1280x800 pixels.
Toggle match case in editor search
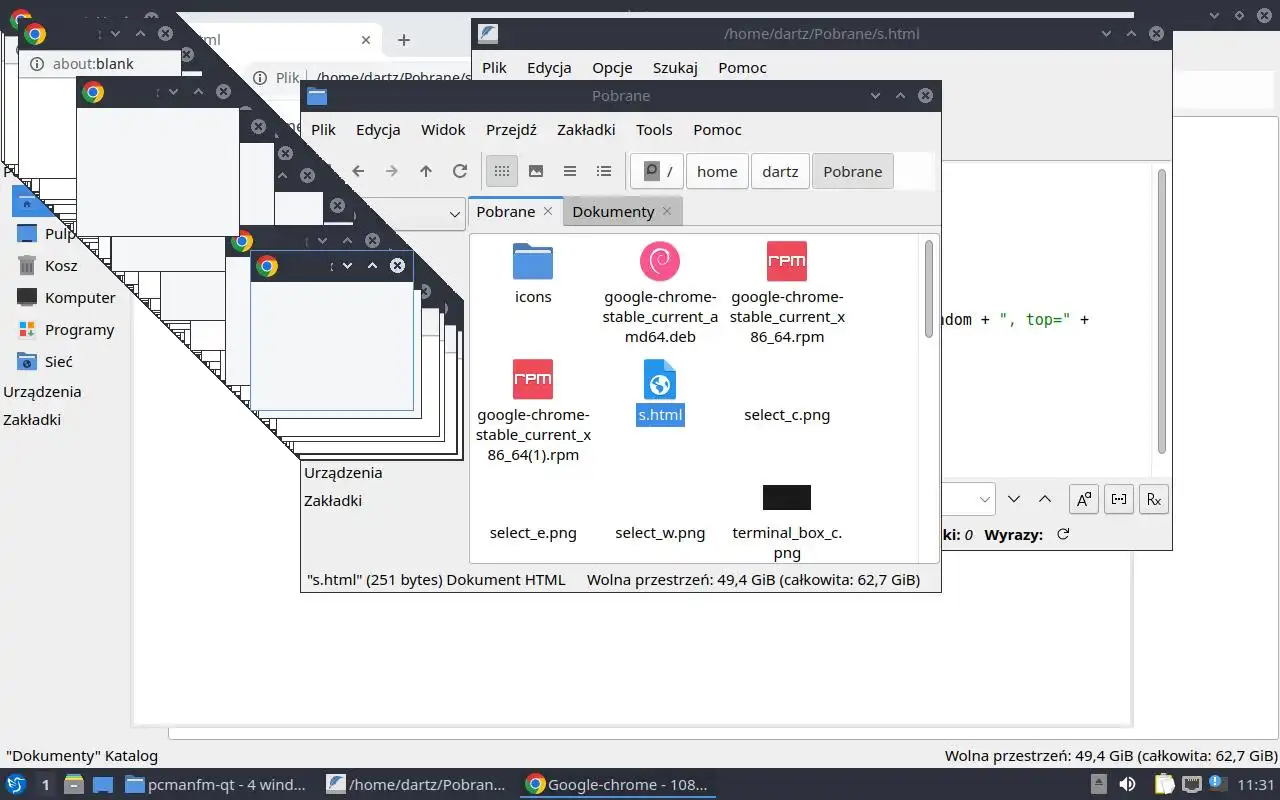tap(1084, 499)
